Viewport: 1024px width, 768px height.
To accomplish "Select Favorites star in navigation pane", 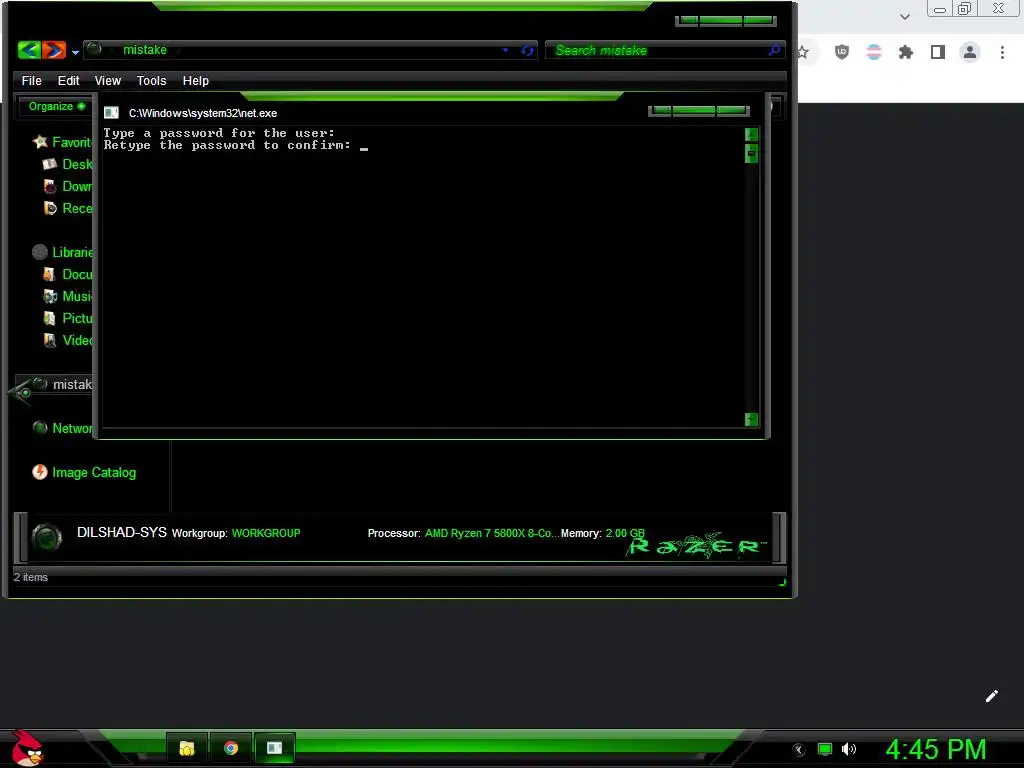I will click(40, 142).
